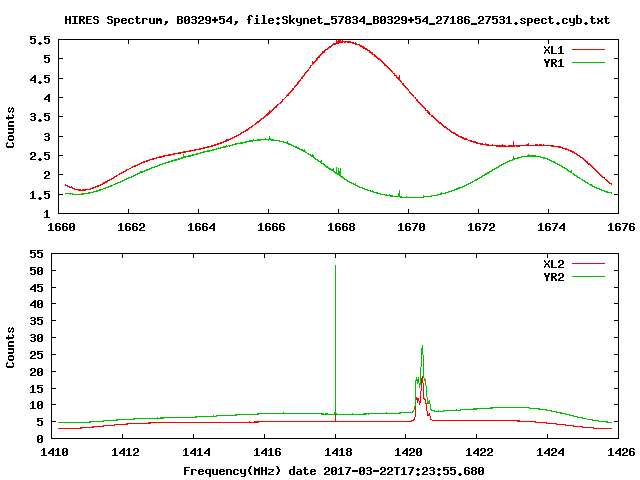640x480 pixels.
Task: Click the 1420 x-axis tick label
Action: pyautogui.click(x=408, y=452)
